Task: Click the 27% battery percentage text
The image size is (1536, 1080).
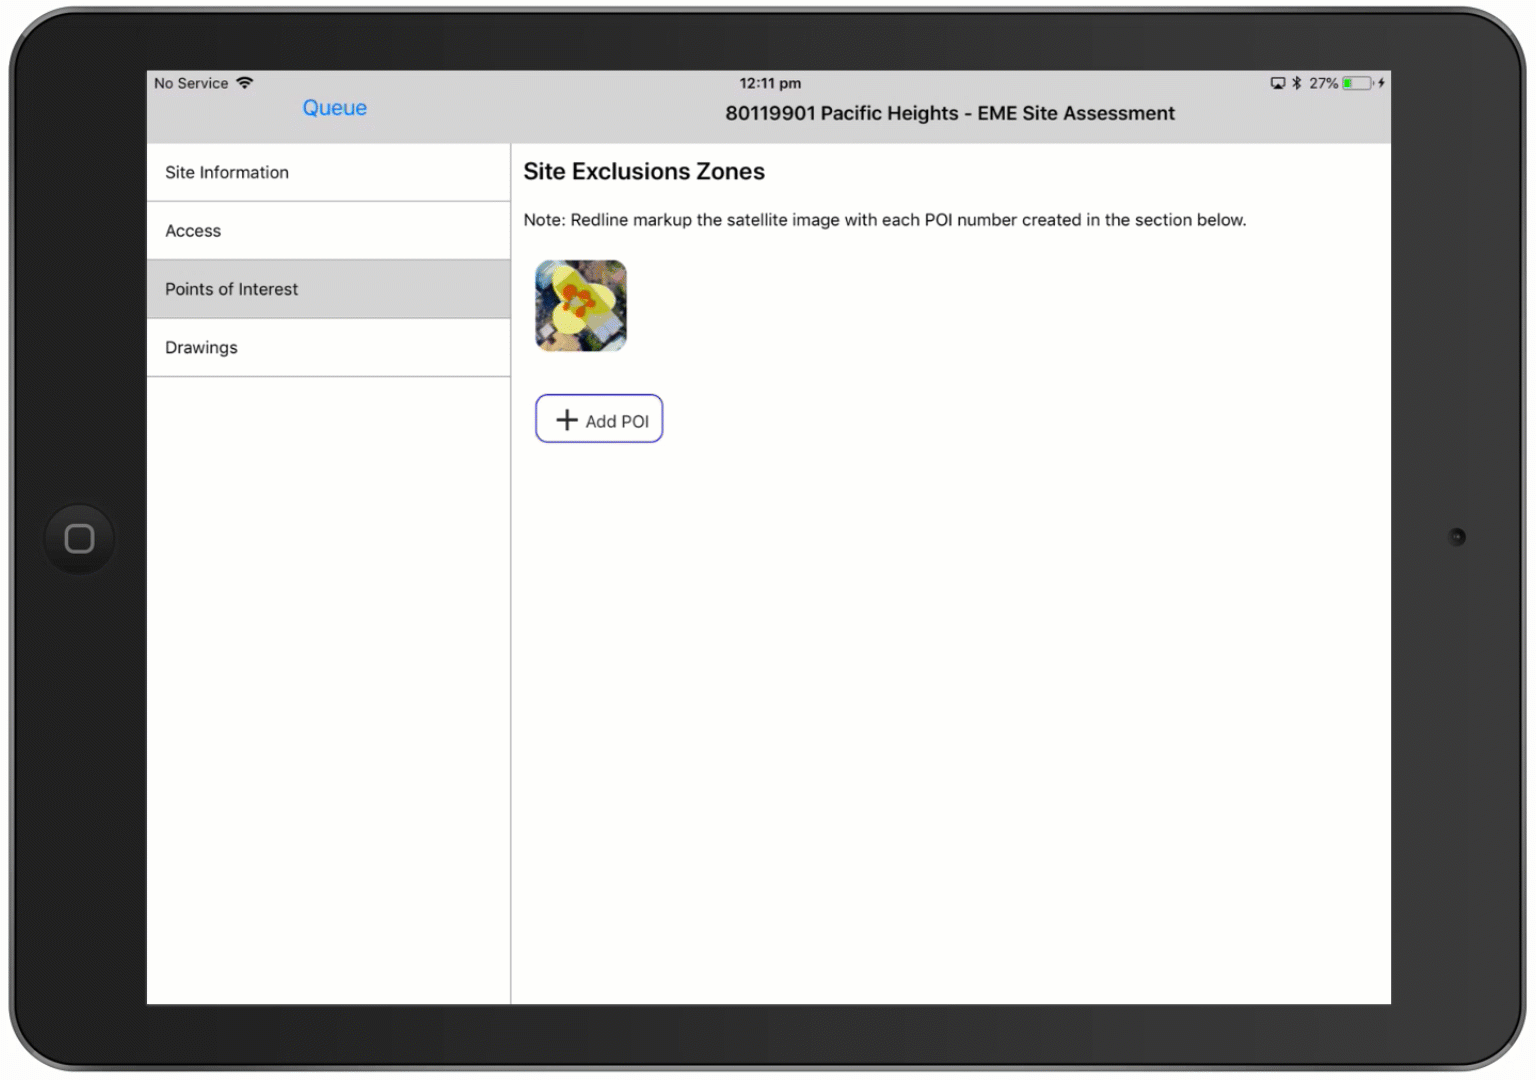Action: [1324, 83]
